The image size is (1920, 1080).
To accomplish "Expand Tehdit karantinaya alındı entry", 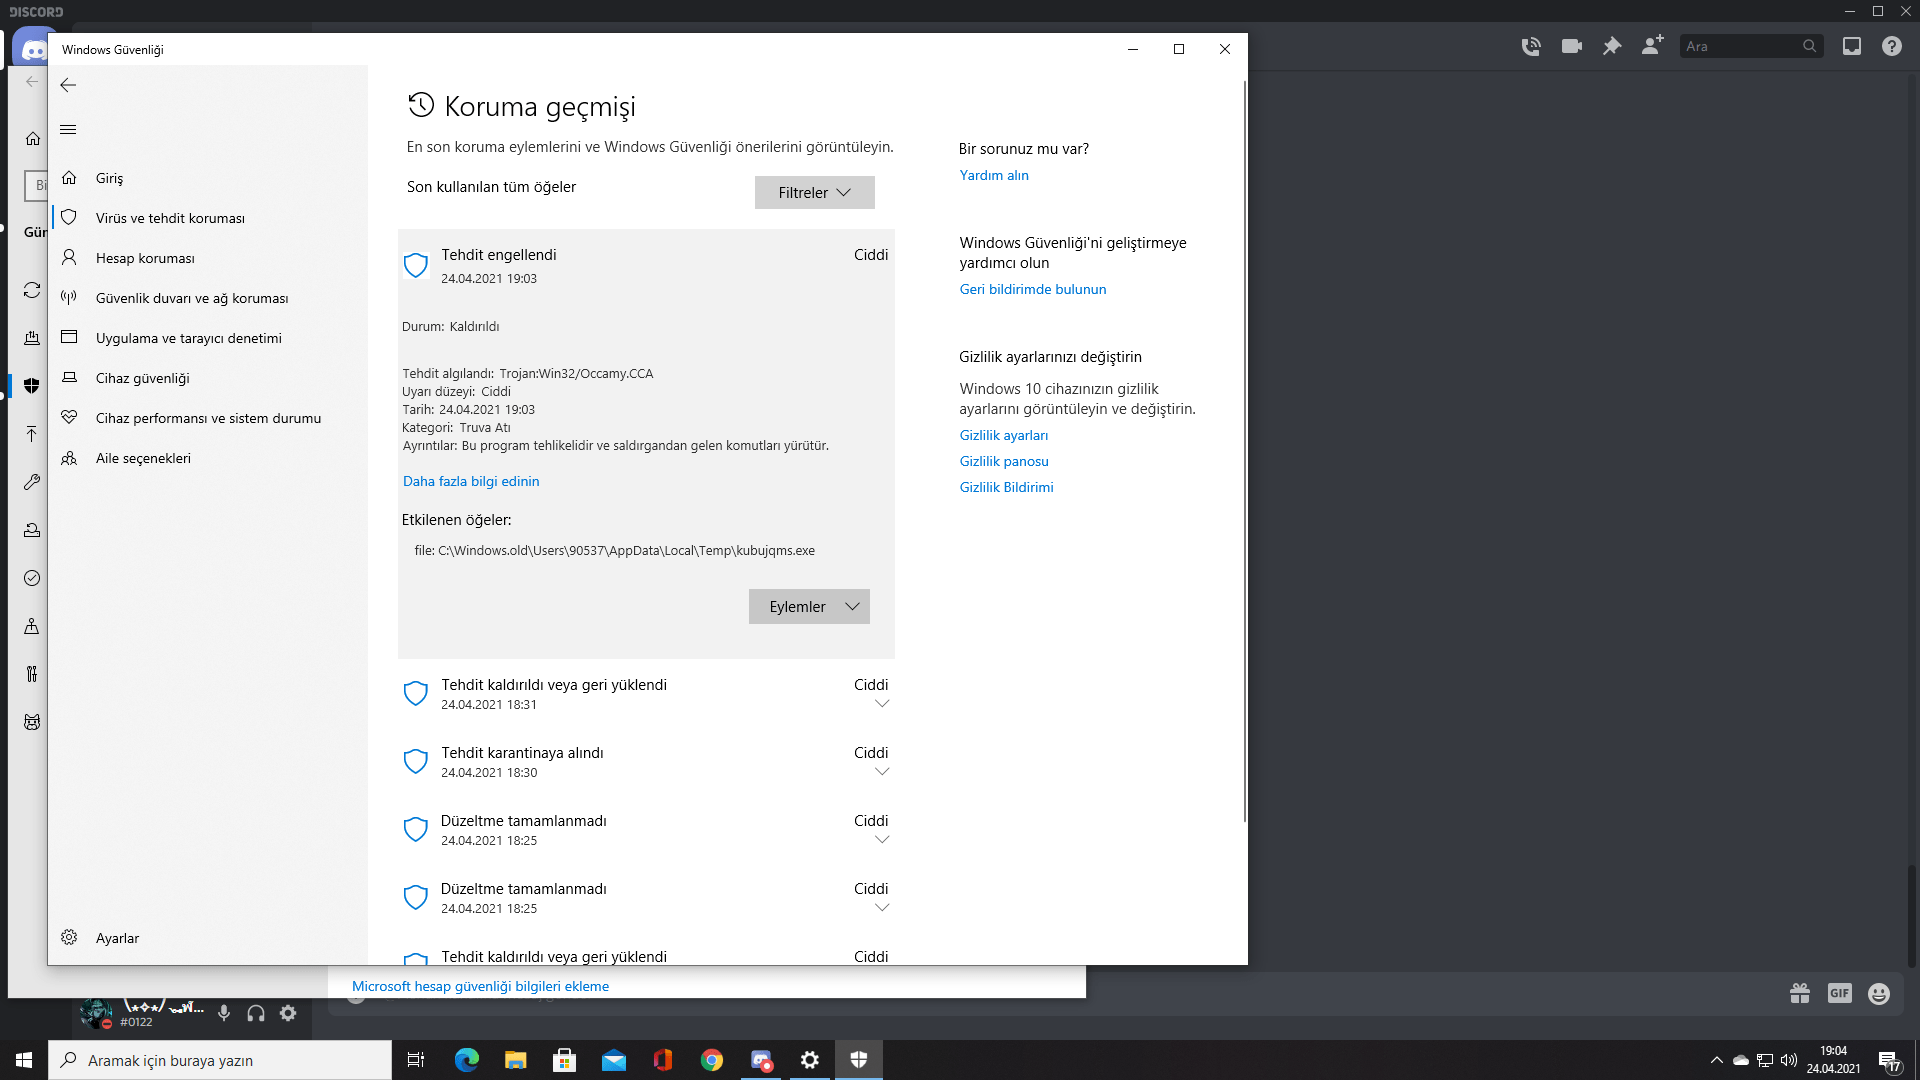I will coord(646,762).
